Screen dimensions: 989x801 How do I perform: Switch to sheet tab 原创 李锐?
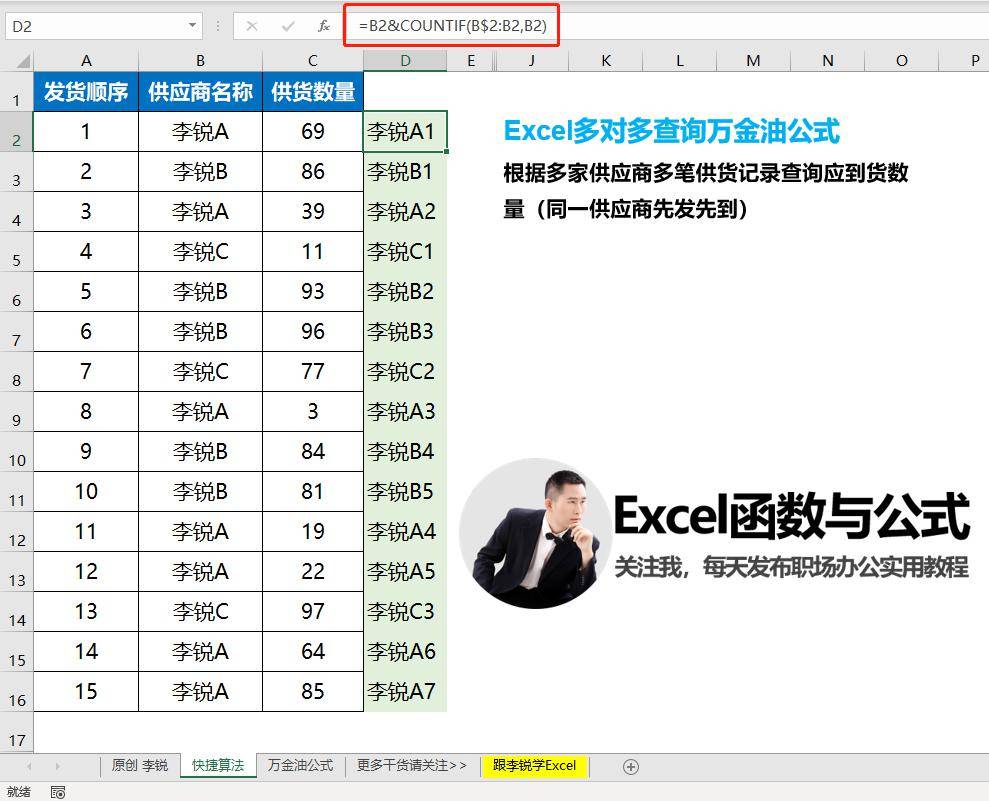139,766
